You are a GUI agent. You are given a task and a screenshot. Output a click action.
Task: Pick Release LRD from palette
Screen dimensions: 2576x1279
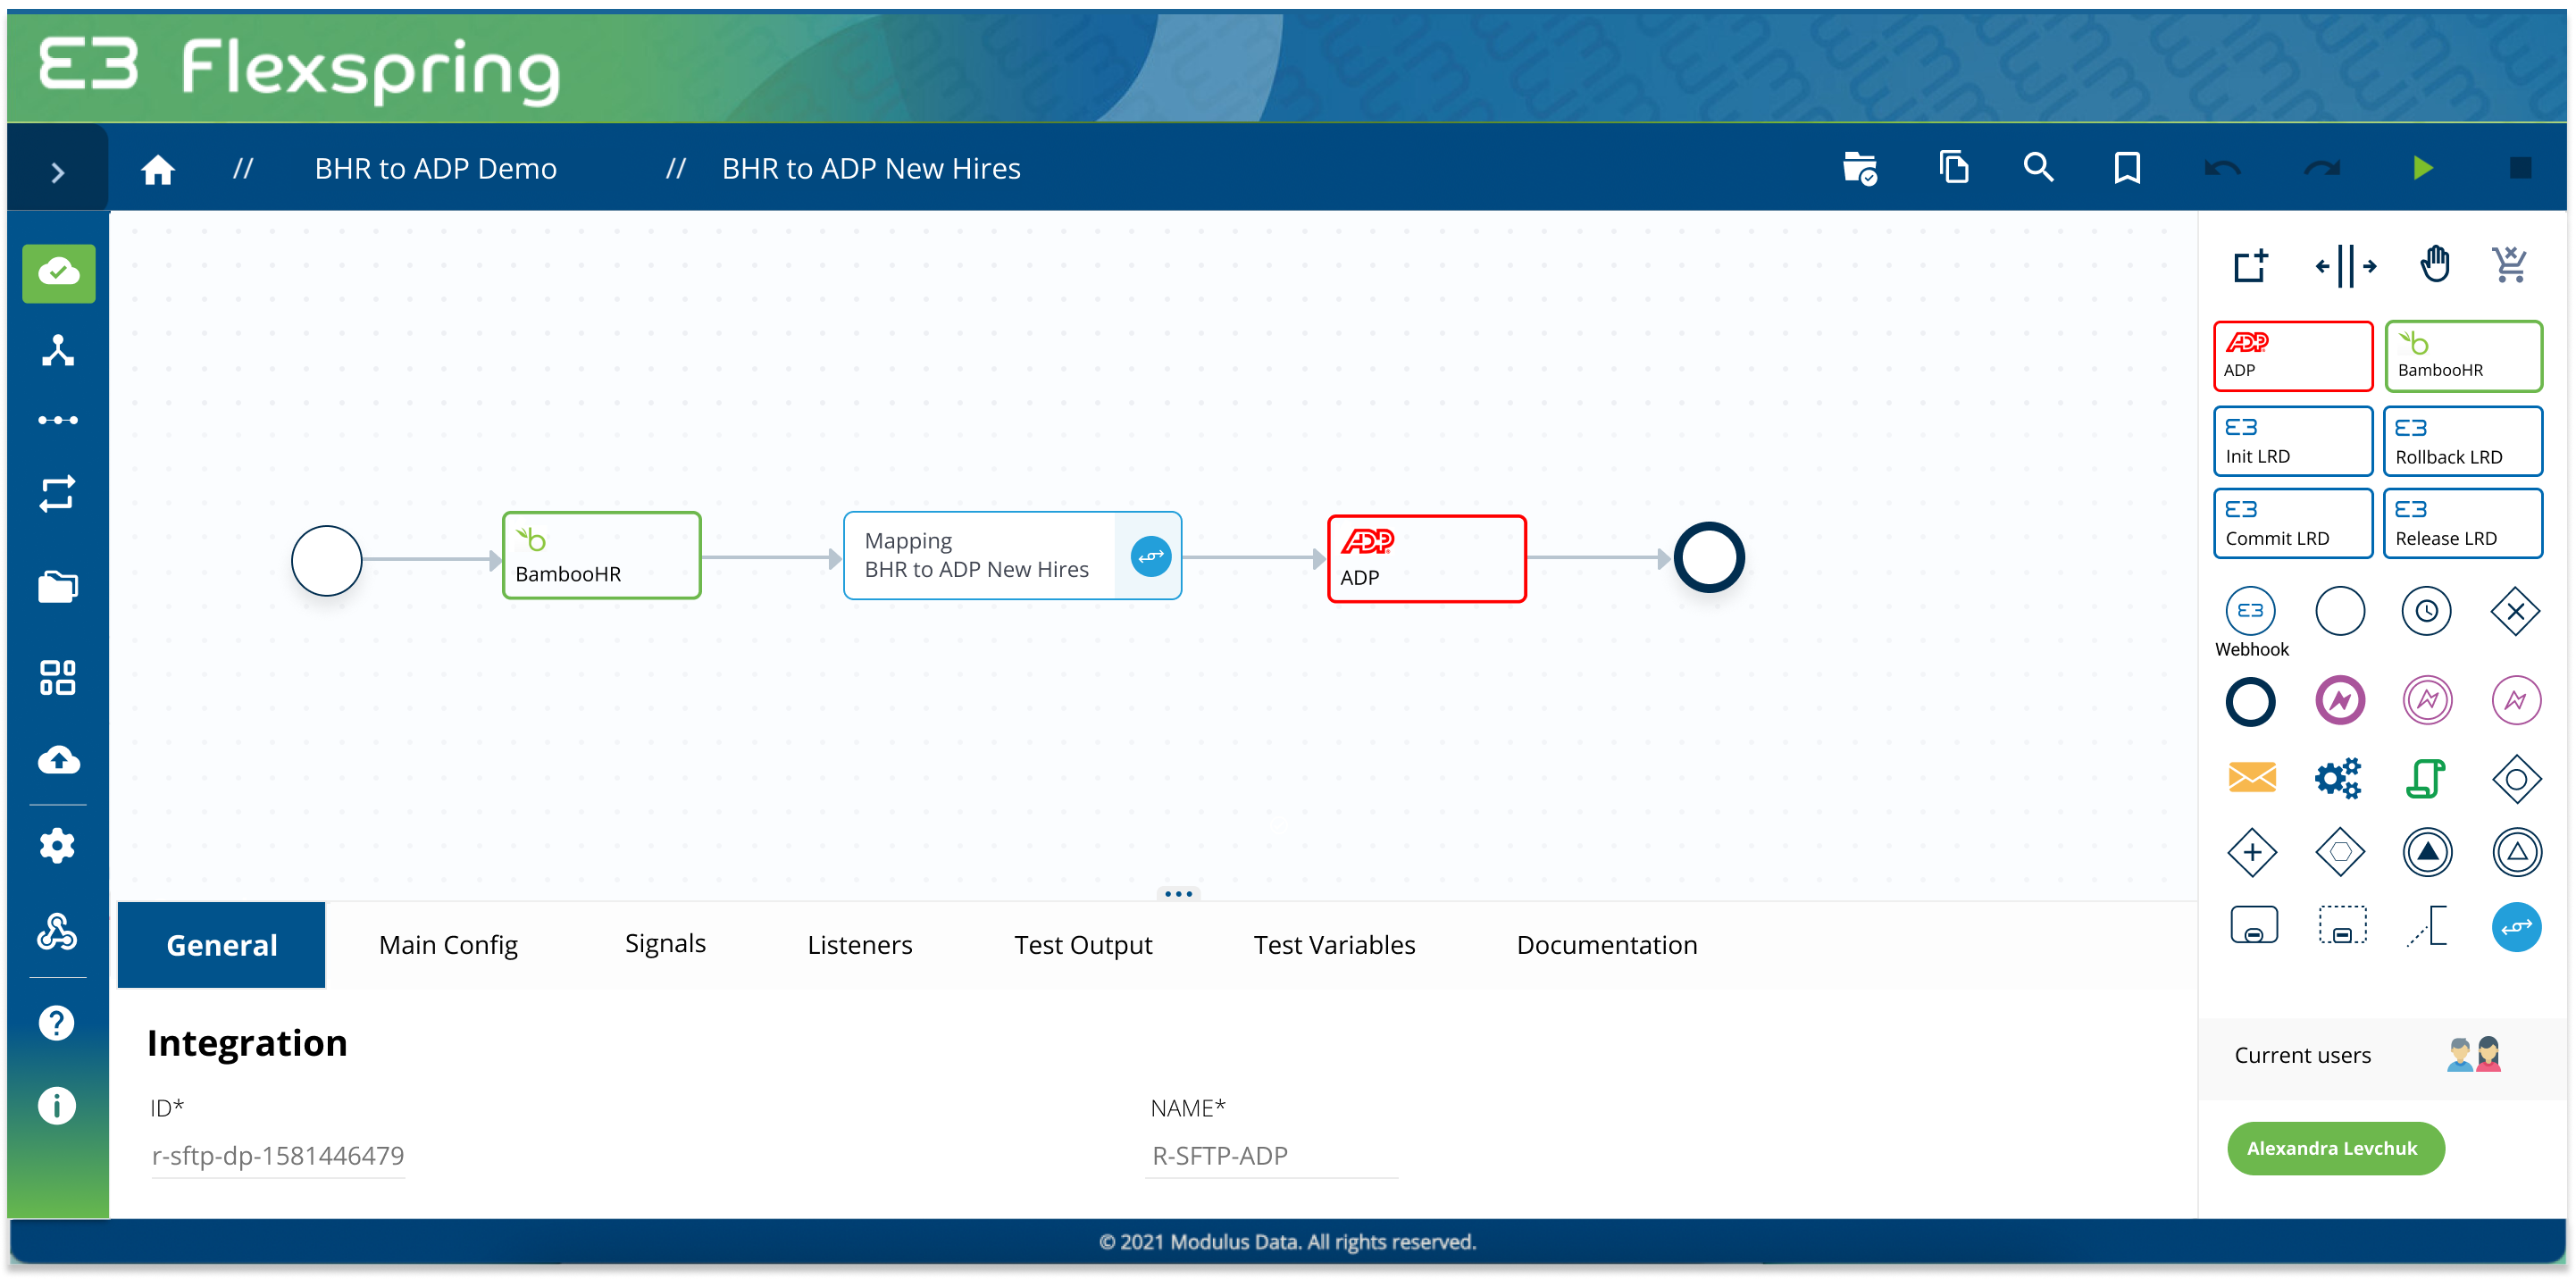pyautogui.click(x=2463, y=523)
